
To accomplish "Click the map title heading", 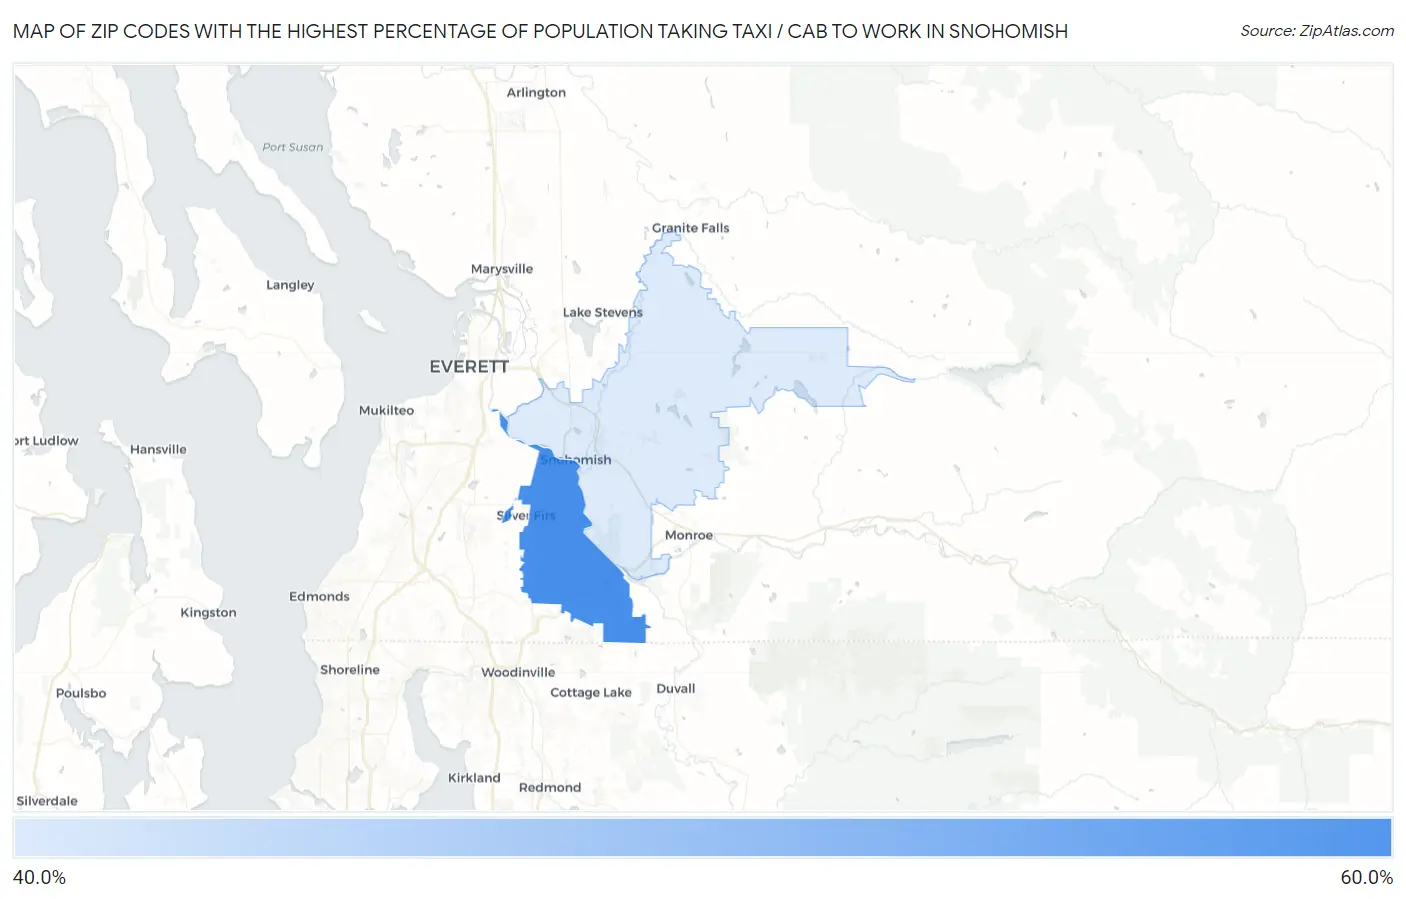I will pyautogui.click(x=540, y=31).
